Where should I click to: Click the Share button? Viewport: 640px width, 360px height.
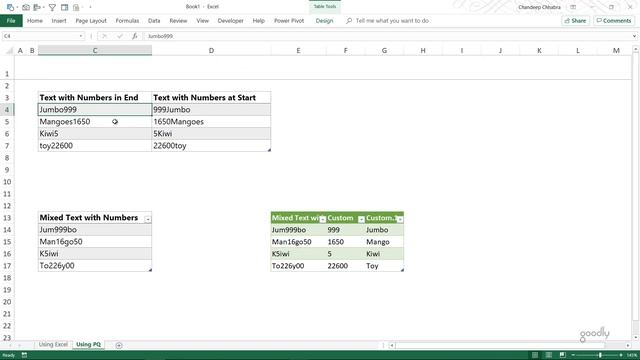(x=575, y=21)
